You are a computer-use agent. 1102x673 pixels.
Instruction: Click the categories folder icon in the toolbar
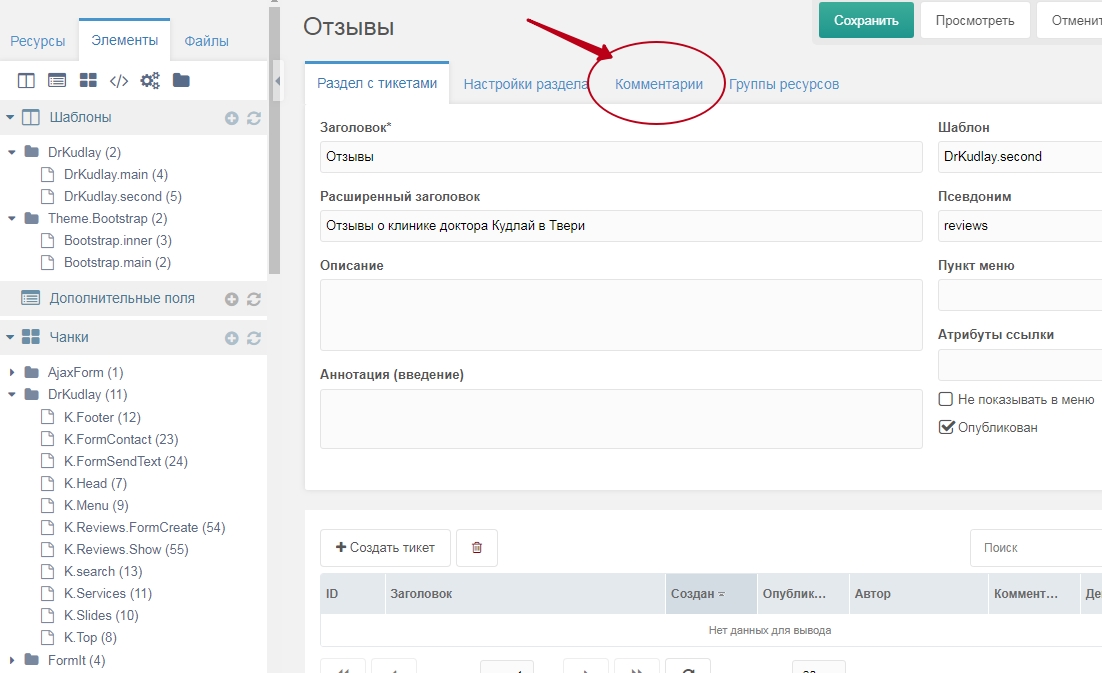(x=181, y=81)
